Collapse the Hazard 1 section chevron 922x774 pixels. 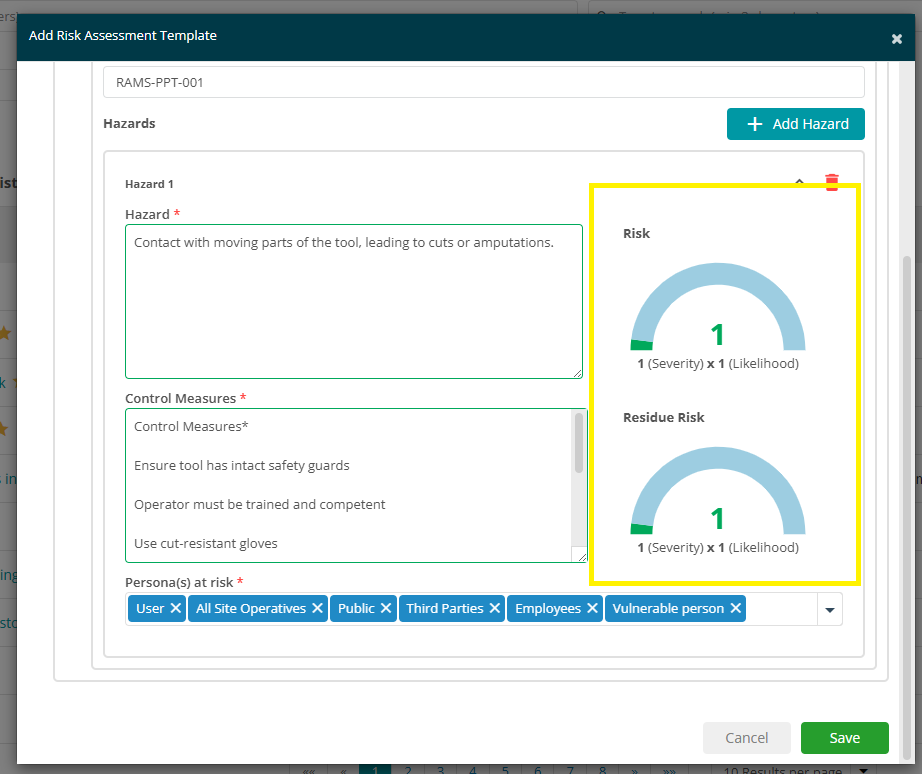pyautogui.click(x=800, y=181)
